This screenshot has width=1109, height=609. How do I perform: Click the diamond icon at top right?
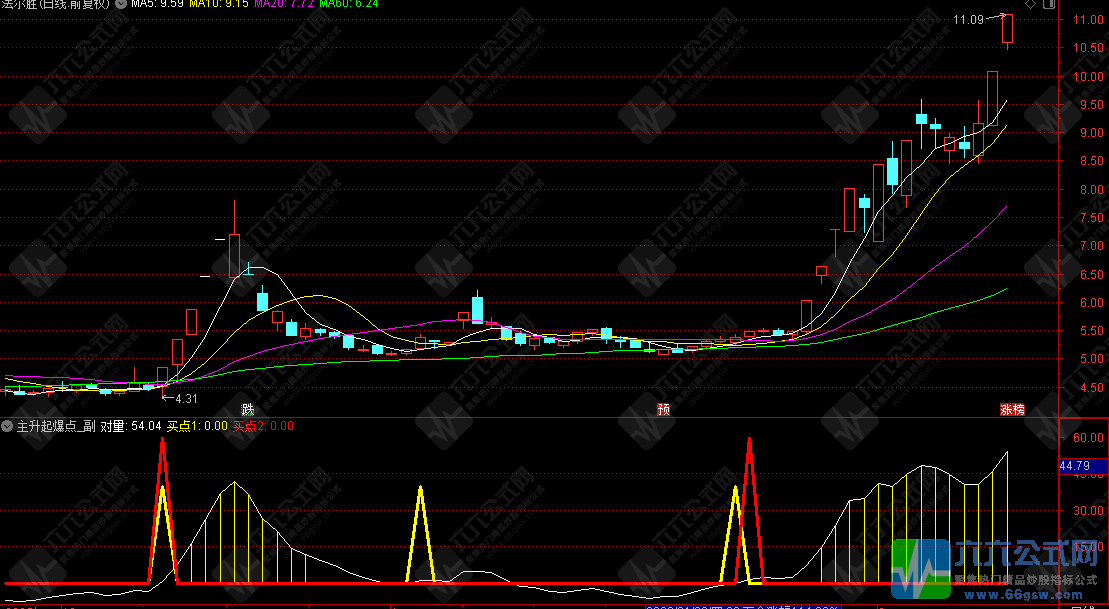pos(1030,5)
